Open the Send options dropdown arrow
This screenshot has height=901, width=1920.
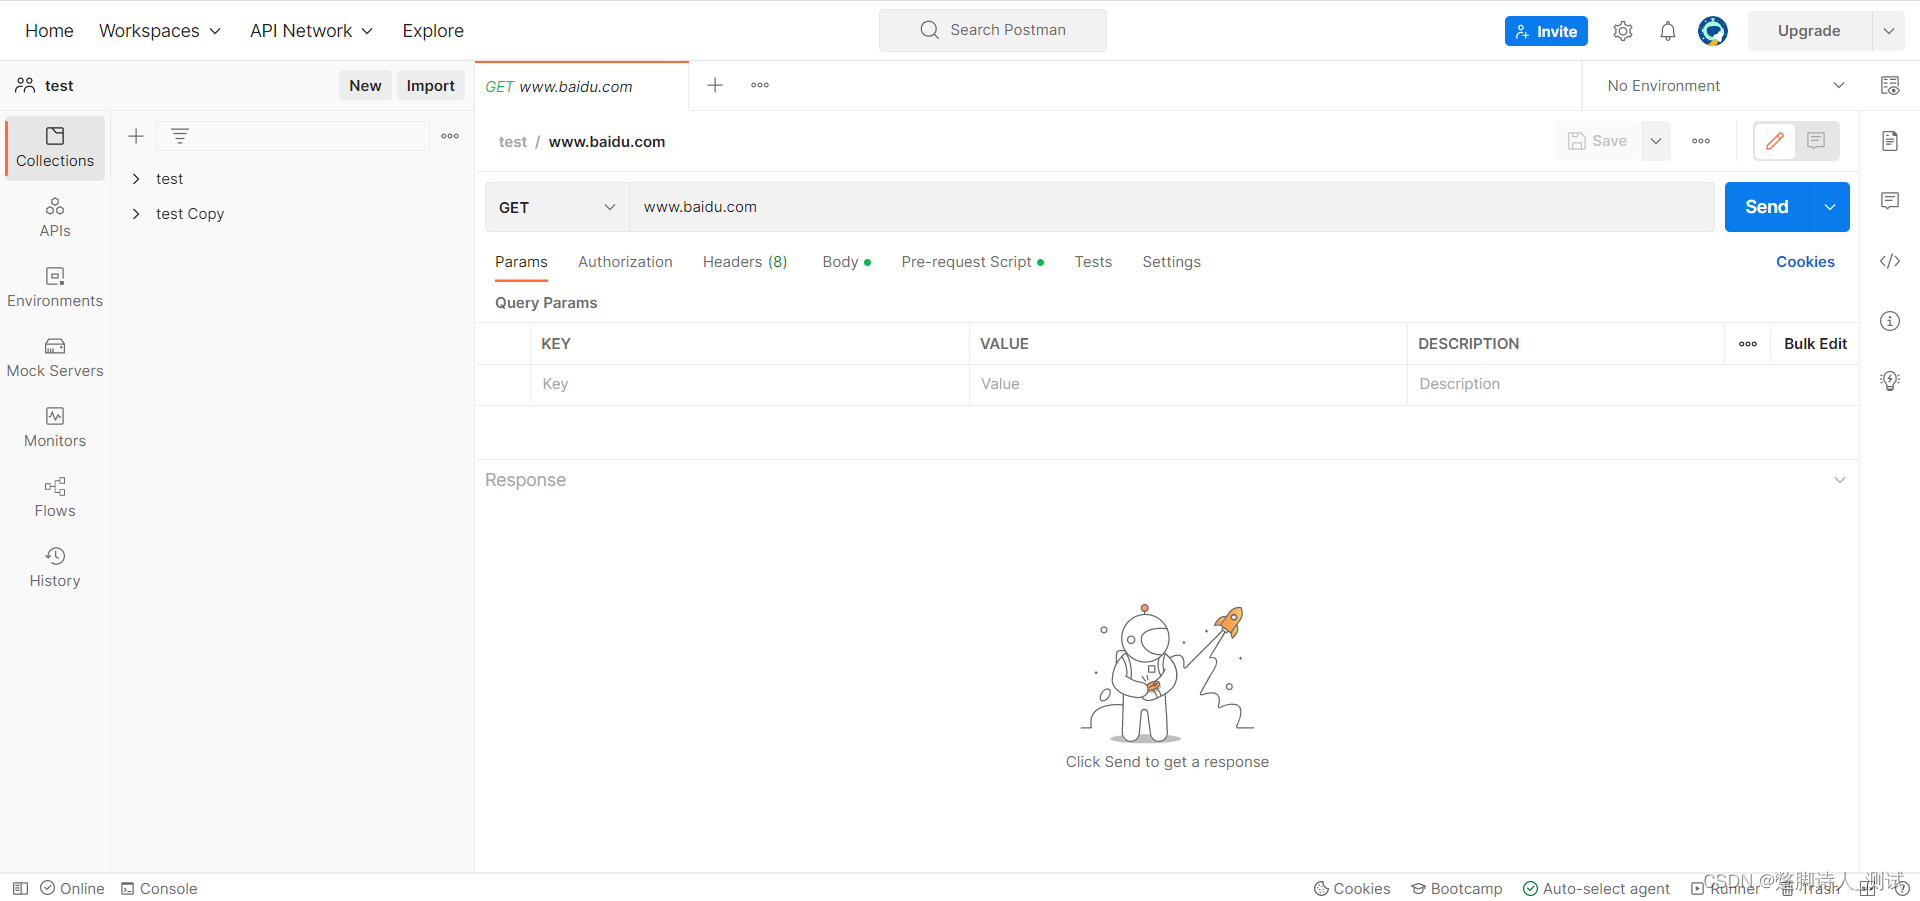tap(1830, 207)
